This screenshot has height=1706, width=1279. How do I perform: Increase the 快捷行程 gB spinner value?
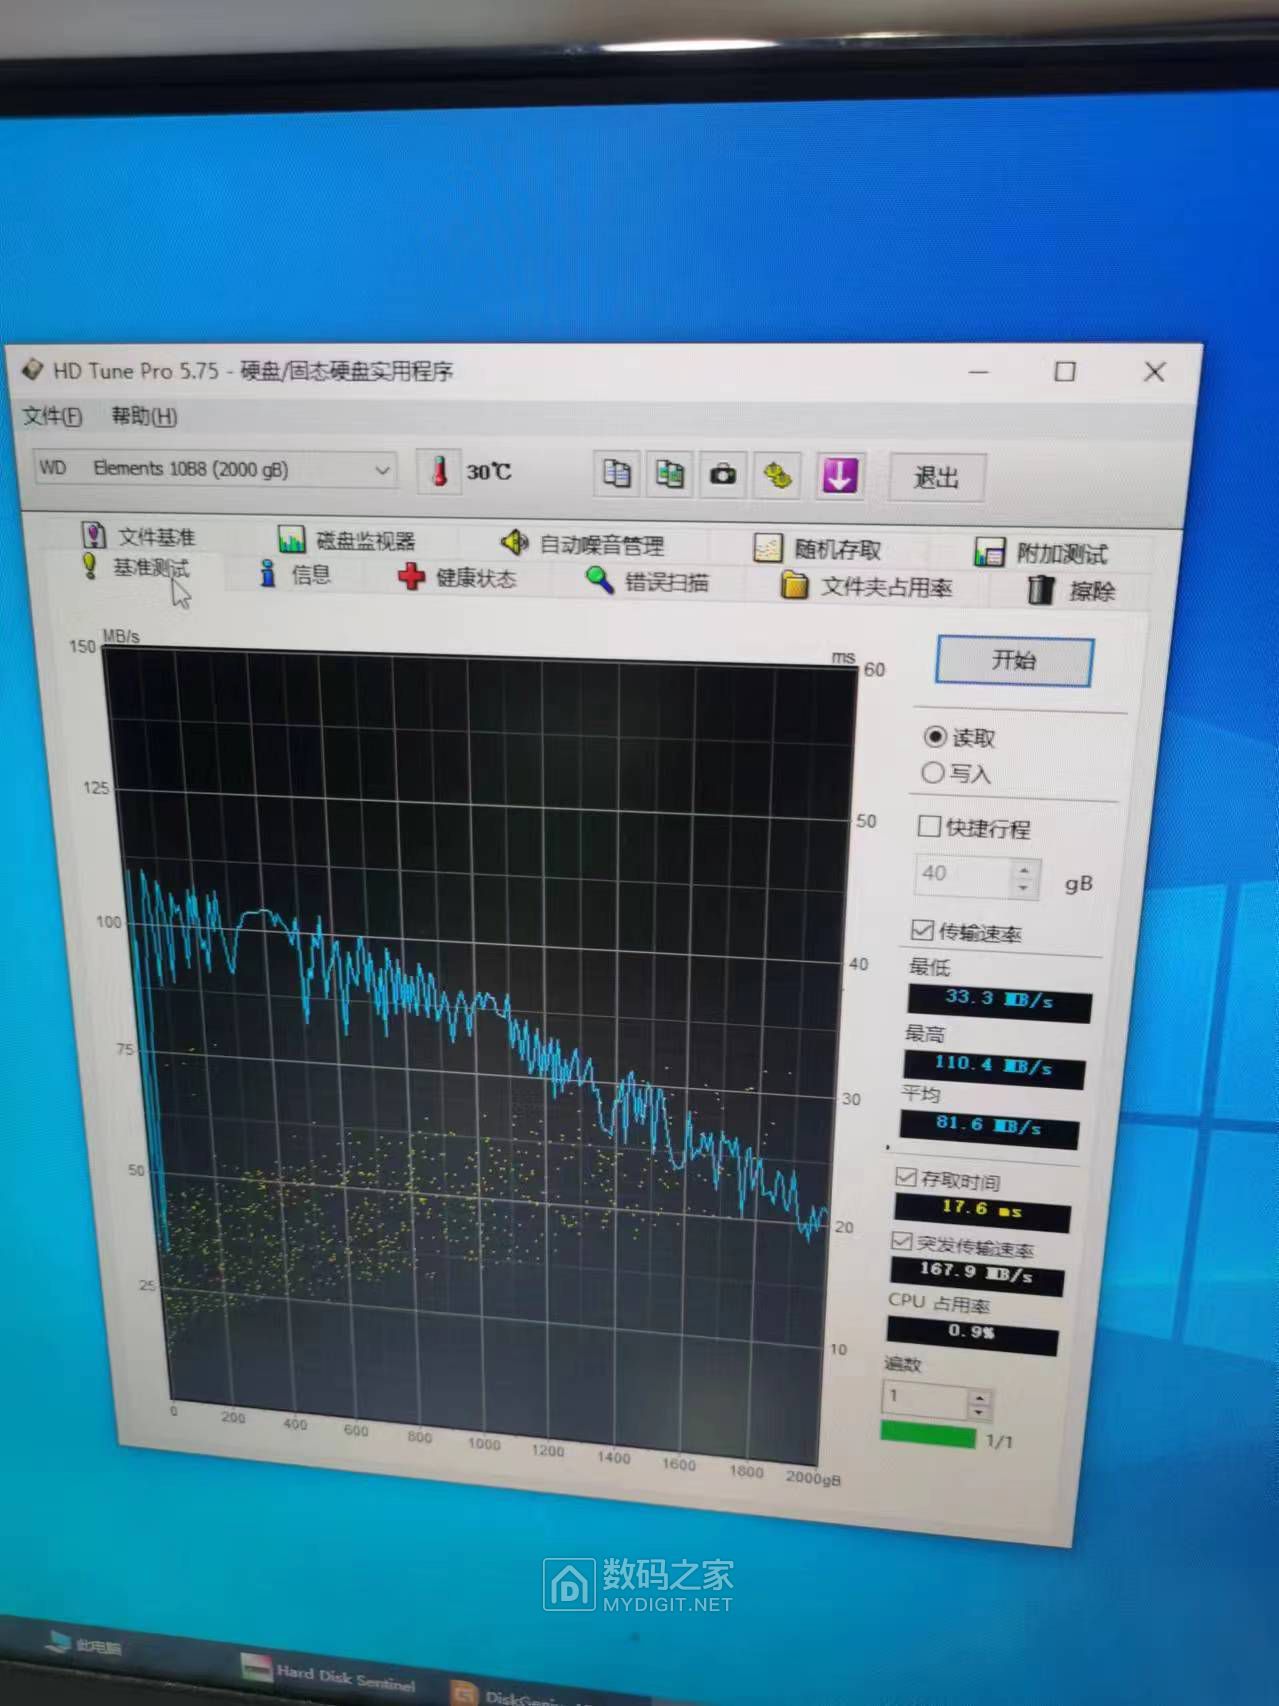(x=1023, y=871)
